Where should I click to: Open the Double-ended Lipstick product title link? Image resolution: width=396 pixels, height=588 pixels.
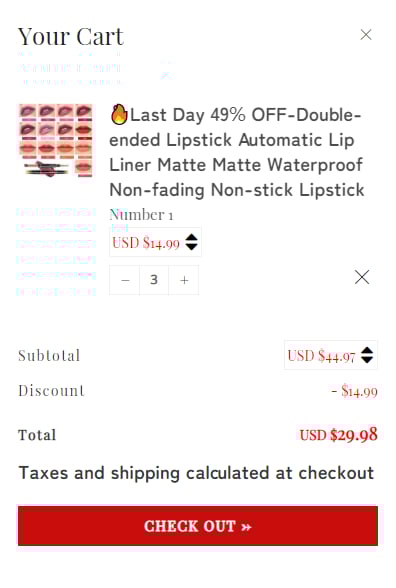[x=236, y=152]
